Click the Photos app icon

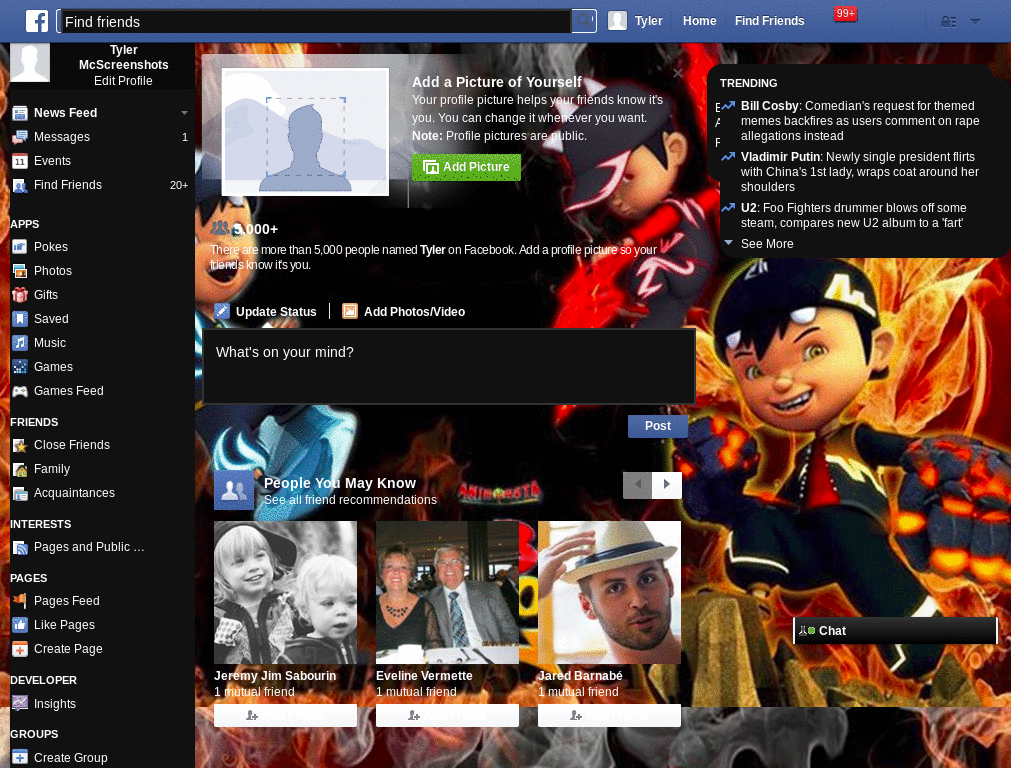(20, 271)
